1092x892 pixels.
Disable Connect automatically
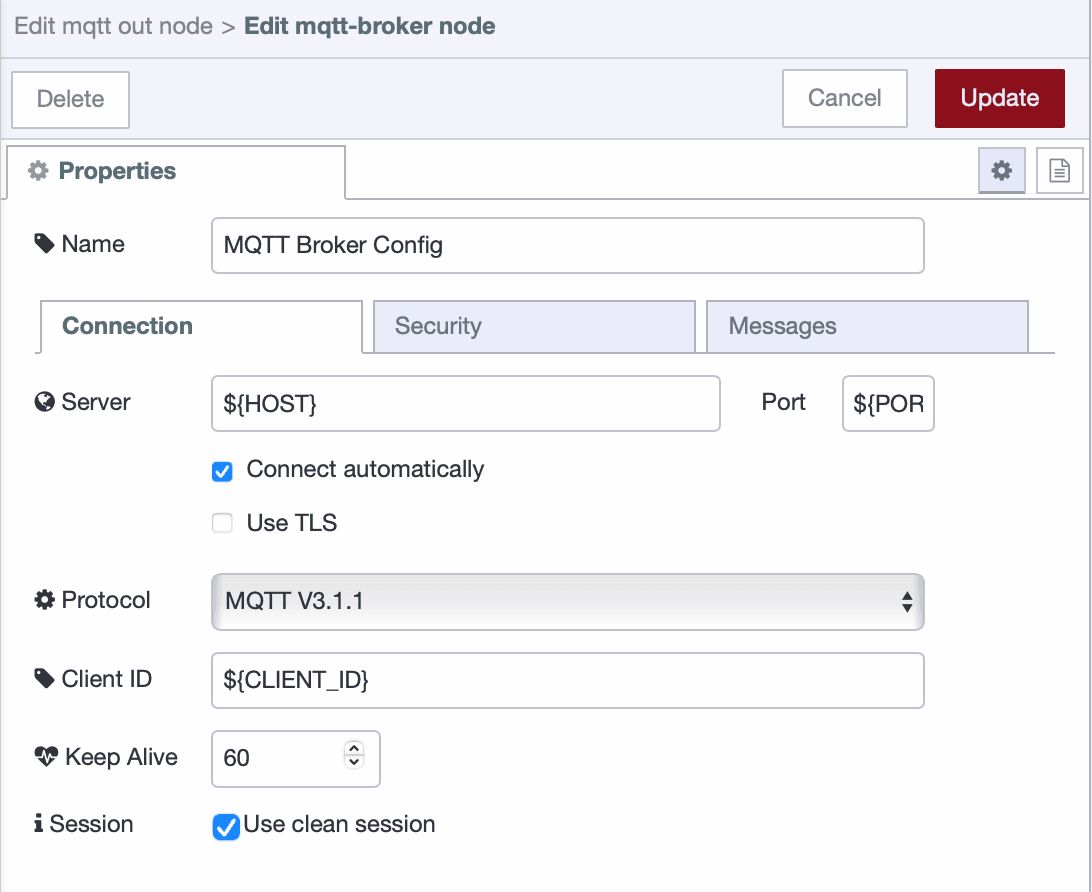pyautogui.click(x=222, y=470)
